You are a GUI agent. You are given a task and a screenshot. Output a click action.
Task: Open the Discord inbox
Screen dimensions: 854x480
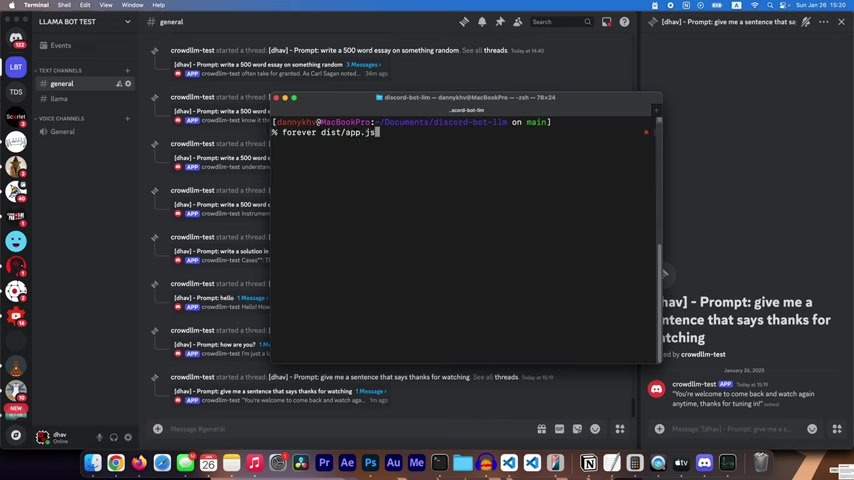[606, 22]
